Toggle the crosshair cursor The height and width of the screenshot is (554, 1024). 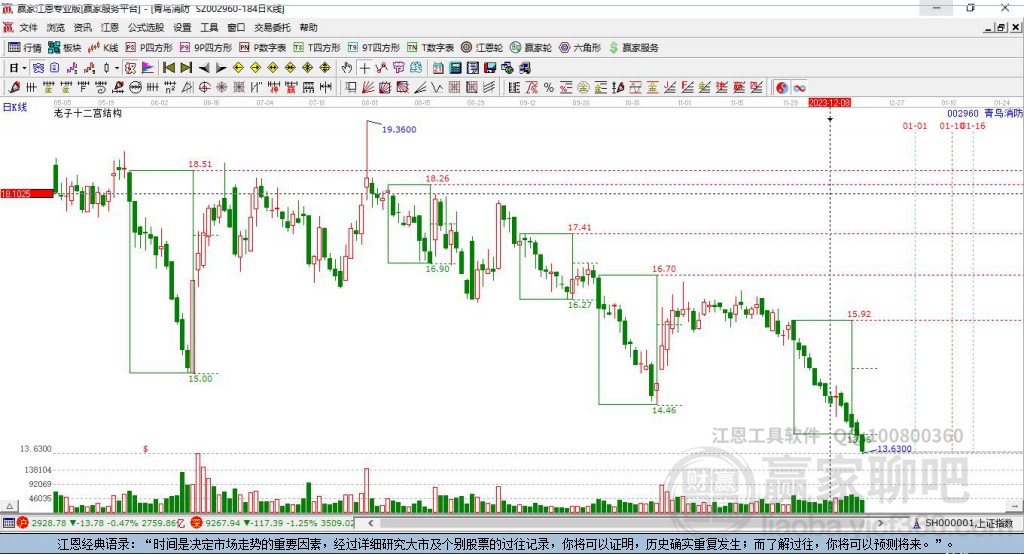click(x=364, y=68)
